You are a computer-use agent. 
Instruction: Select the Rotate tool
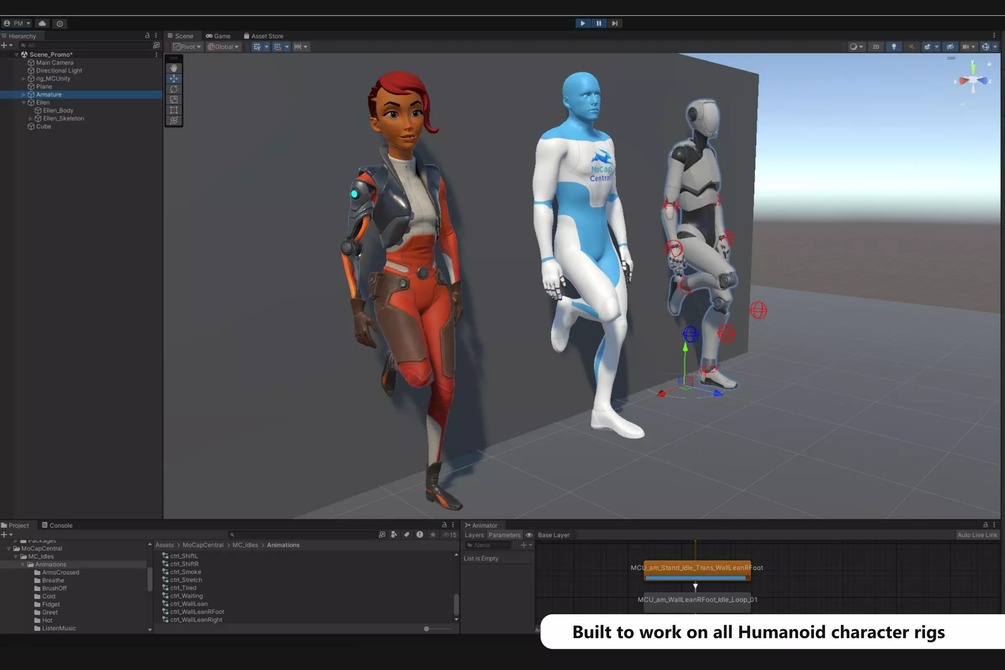coord(174,89)
